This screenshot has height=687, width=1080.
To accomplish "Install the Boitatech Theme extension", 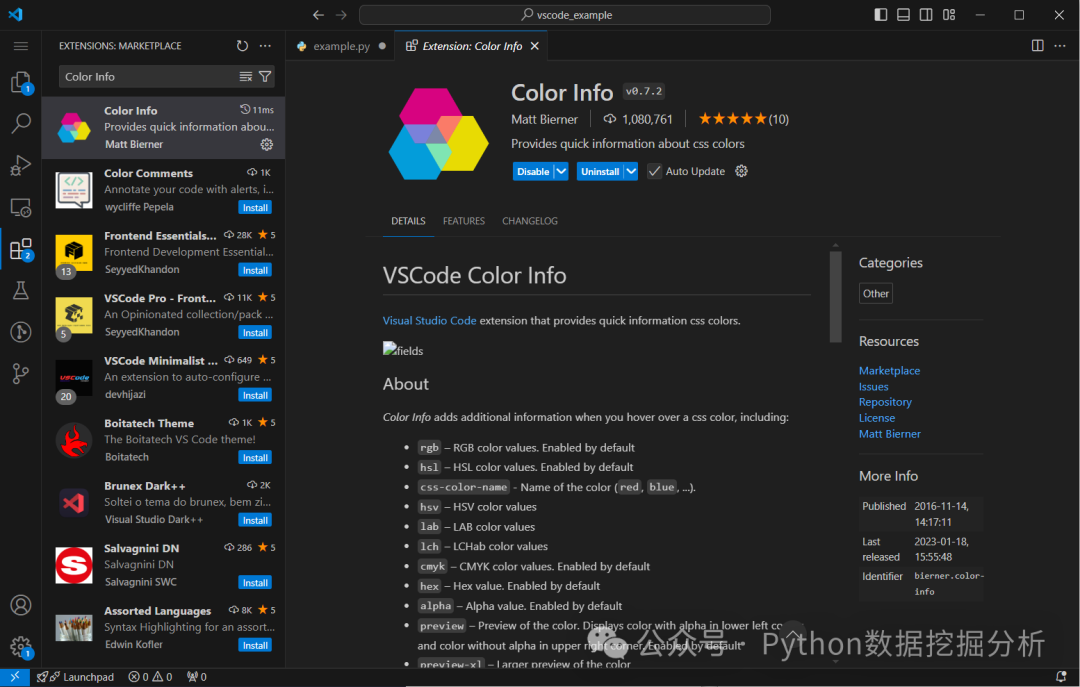I will click(x=255, y=458).
